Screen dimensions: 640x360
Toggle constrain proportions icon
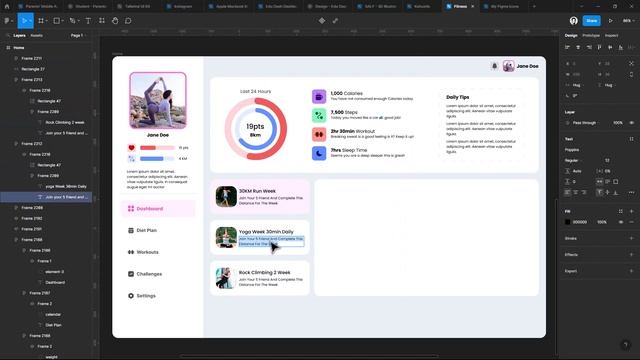coord(631,74)
